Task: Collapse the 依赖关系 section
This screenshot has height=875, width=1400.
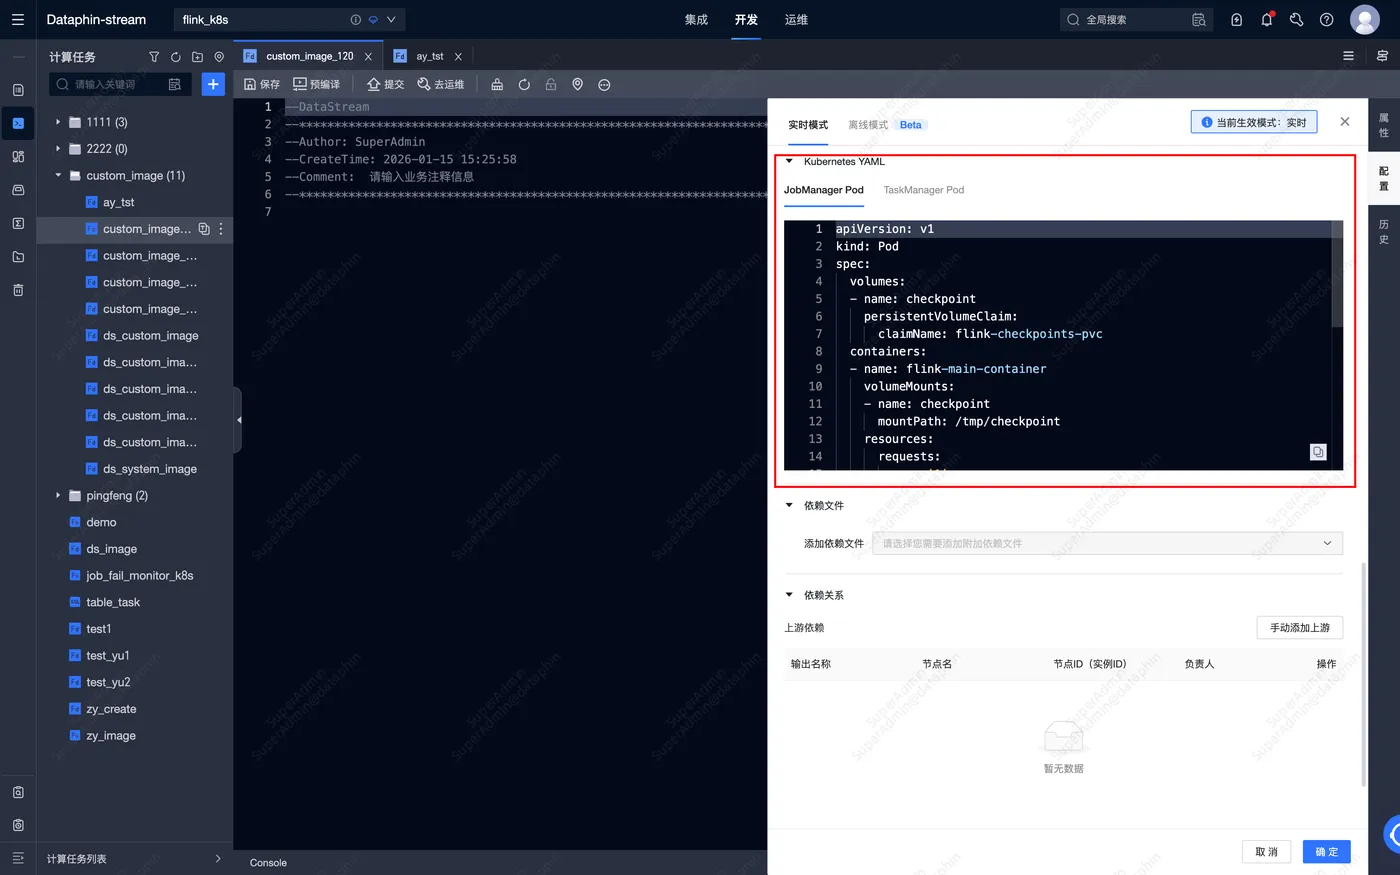Action: click(789, 595)
